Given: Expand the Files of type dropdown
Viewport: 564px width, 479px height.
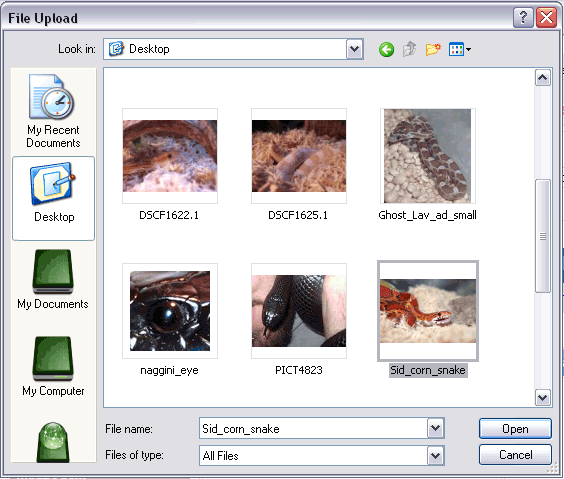Looking at the screenshot, I should pyautogui.click(x=436, y=456).
